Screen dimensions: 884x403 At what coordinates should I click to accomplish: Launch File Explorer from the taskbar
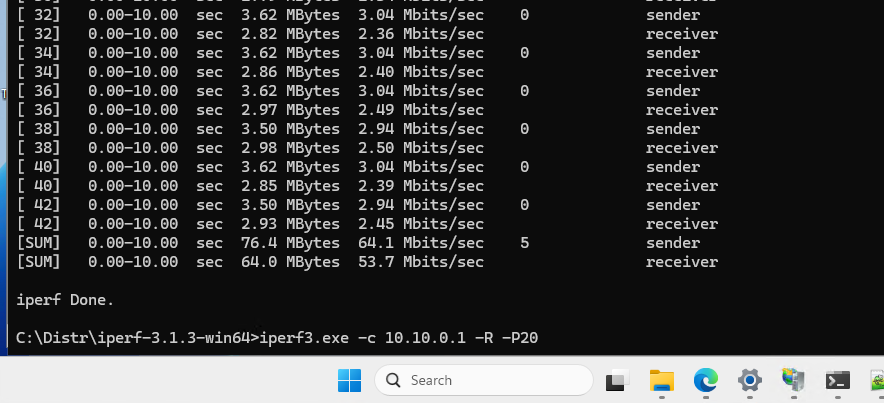pos(661,380)
